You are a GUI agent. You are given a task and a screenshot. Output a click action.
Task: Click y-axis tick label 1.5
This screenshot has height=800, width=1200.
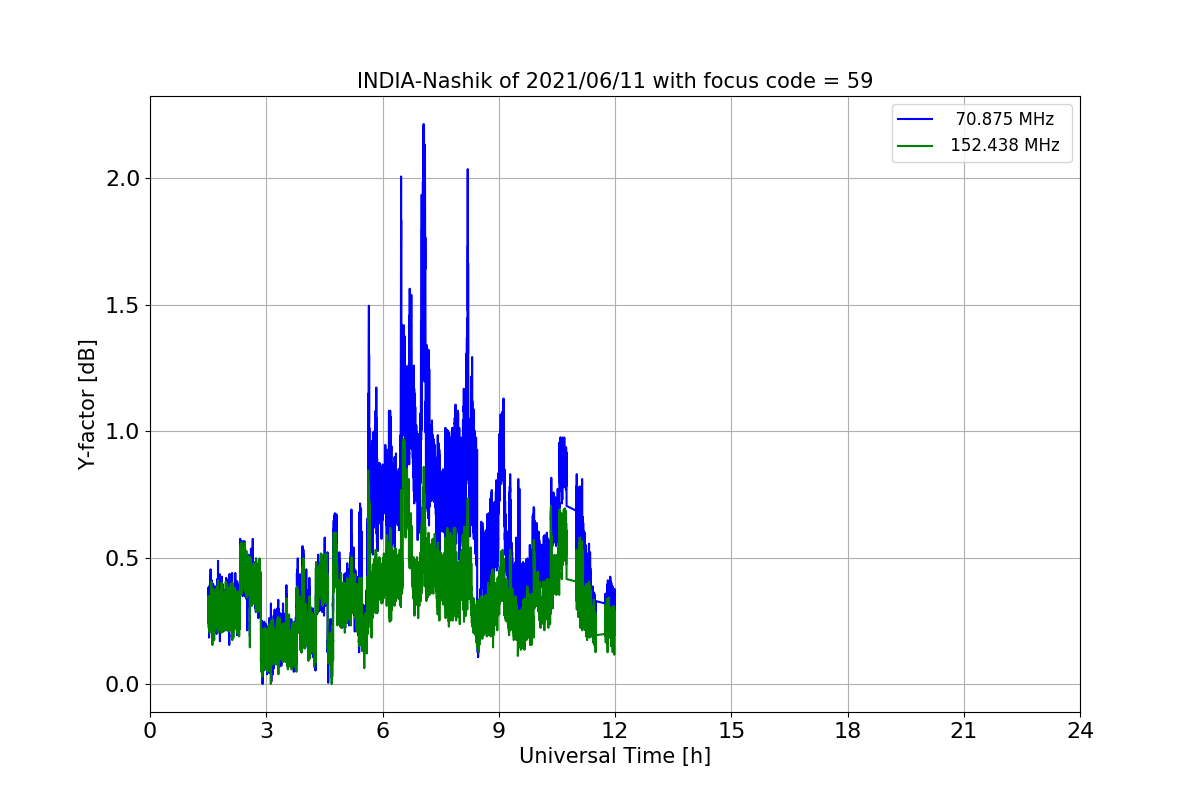pyautogui.click(x=122, y=305)
